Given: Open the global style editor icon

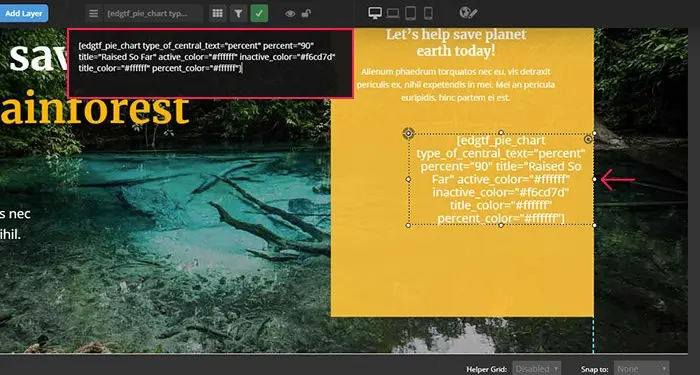Looking at the screenshot, I should click(x=468, y=12).
